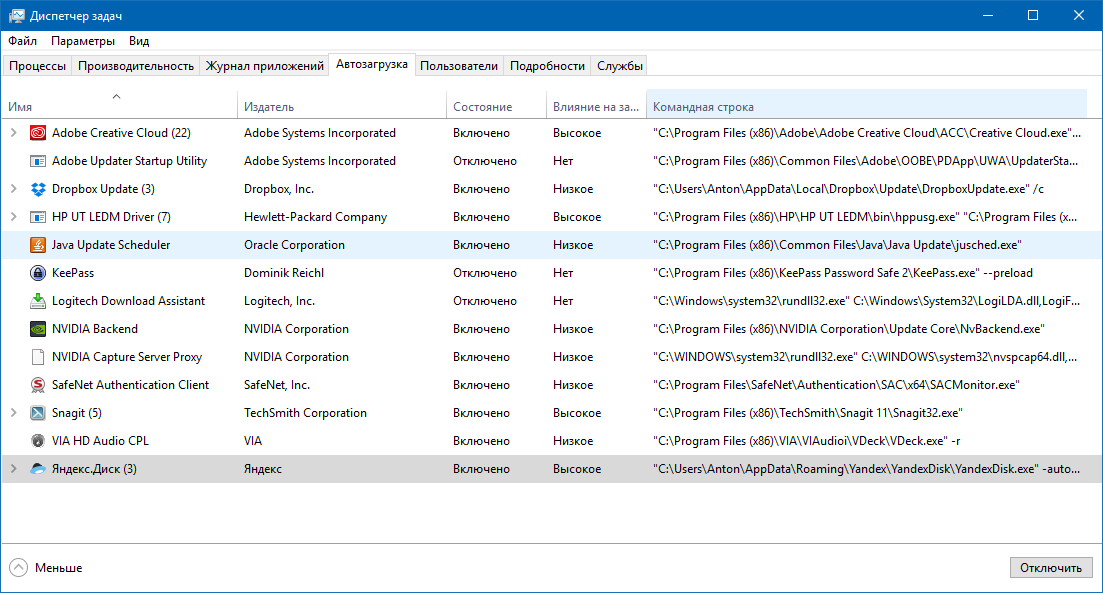Viewport: 1103px width, 593px height.
Task: Sort by the Имя column header
Action: coord(119,104)
